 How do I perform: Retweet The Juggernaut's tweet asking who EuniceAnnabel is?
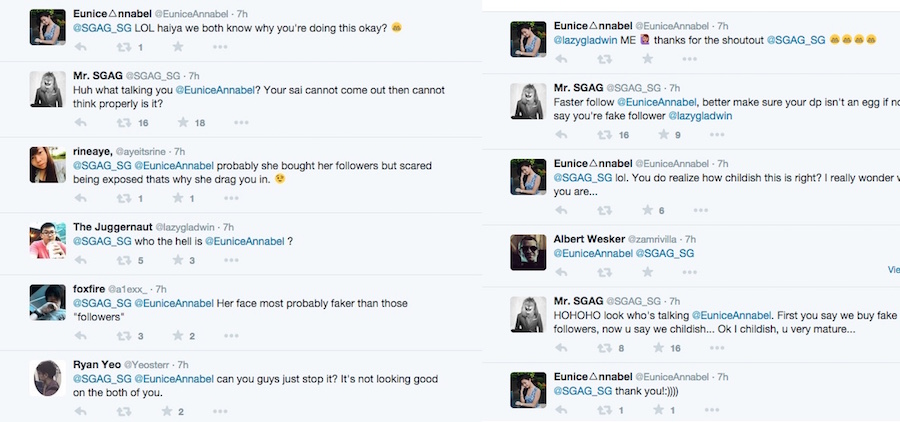pos(126,261)
